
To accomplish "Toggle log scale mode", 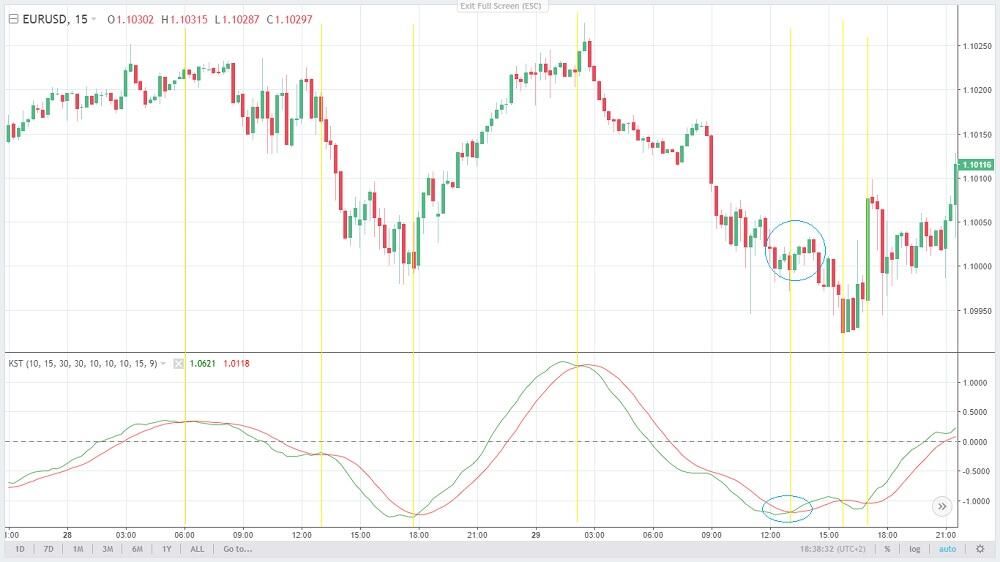I will [x=914, y=548].
